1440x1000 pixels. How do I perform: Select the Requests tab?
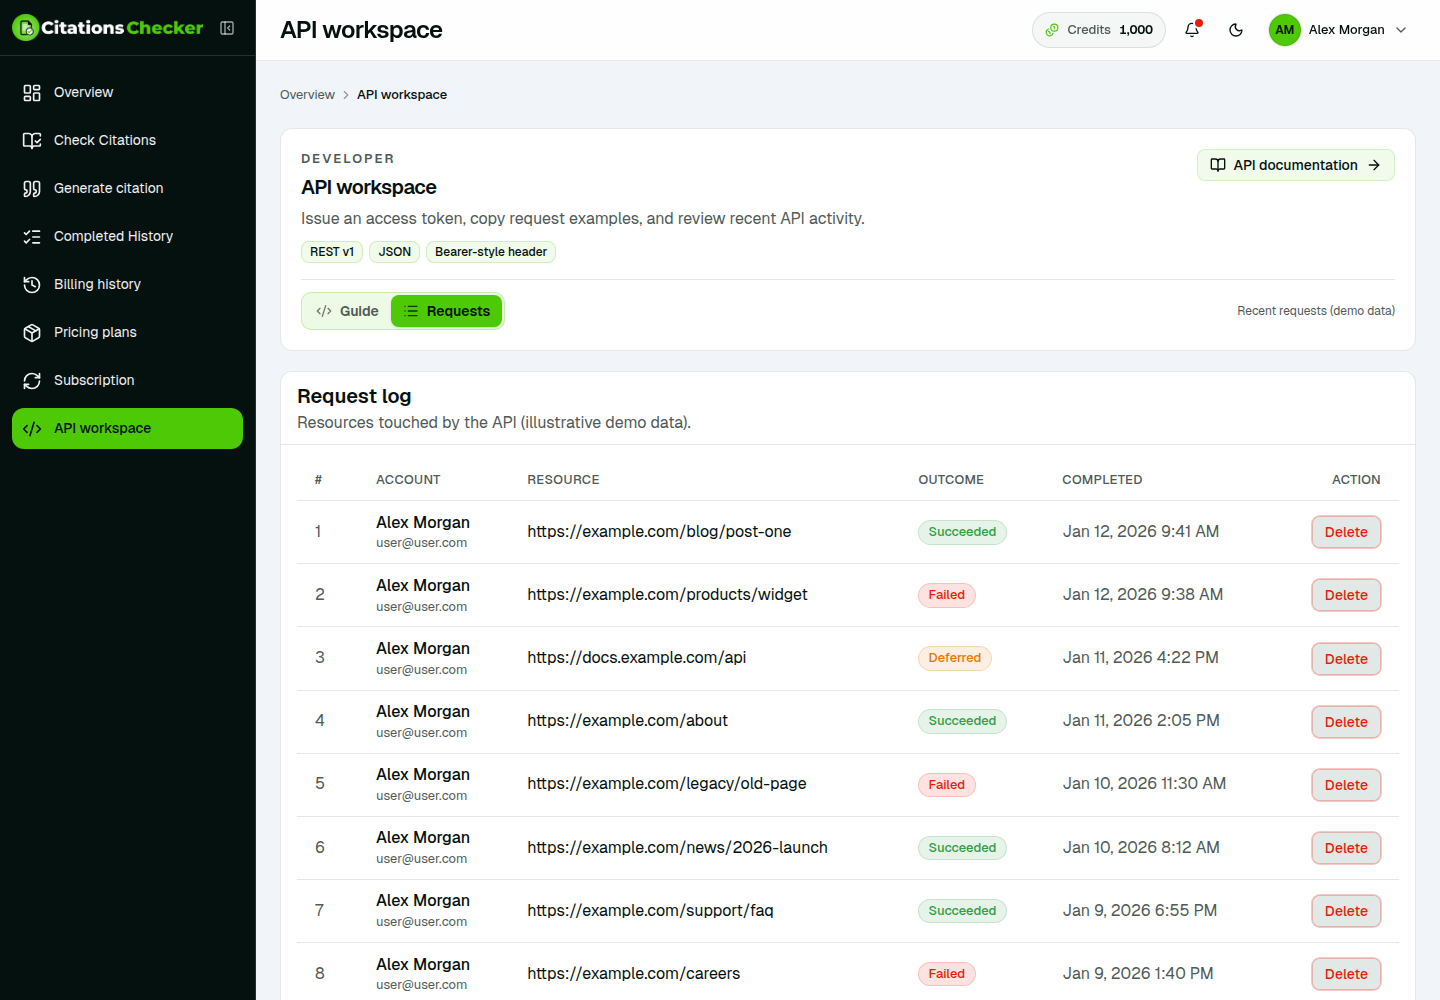pyautogui.click(x=446, y=311)
